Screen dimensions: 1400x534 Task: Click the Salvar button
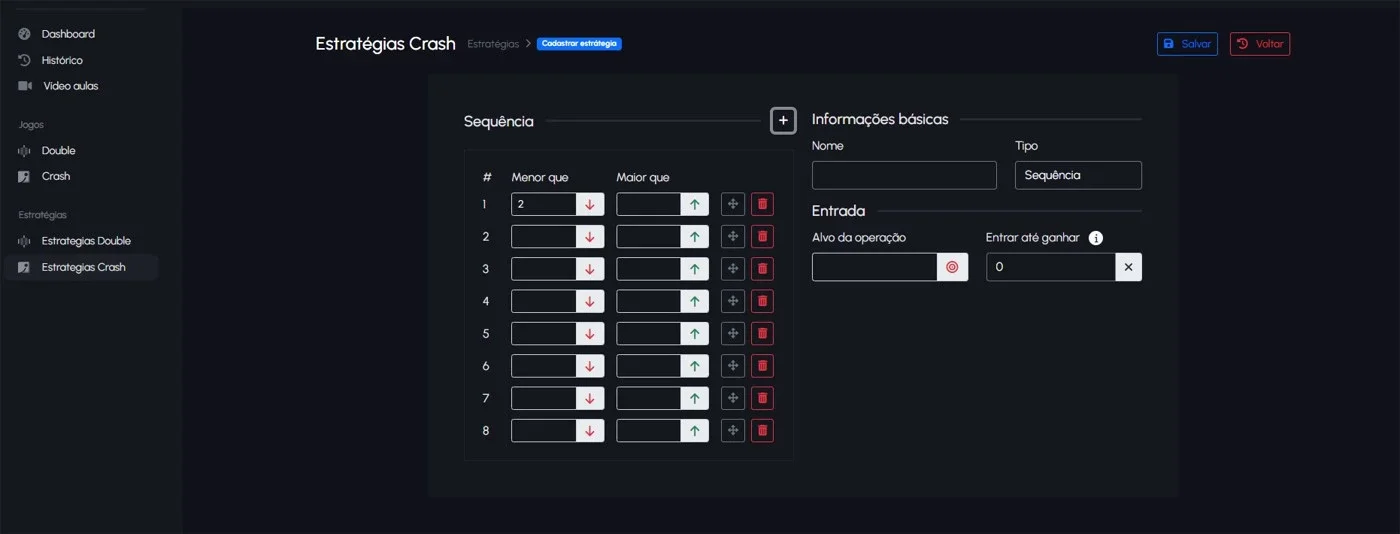1187,44
